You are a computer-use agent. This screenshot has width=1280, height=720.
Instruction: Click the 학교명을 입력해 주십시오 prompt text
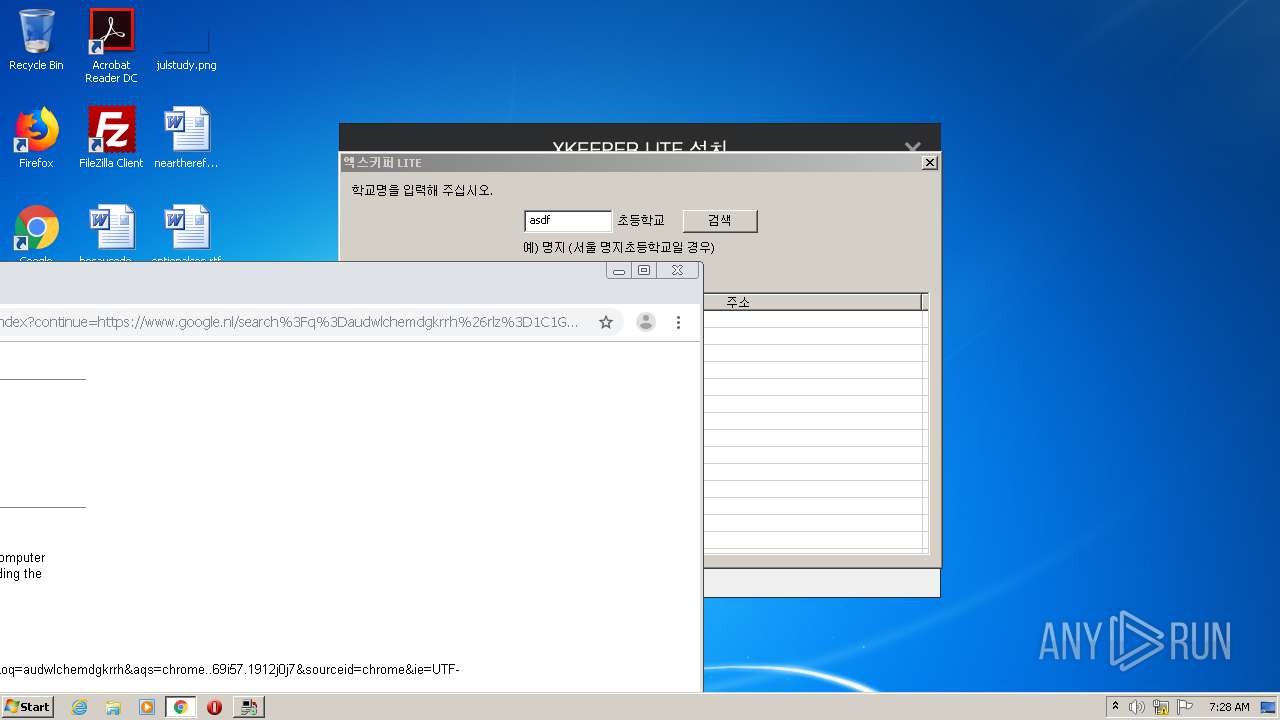pyautogui.click(x=422, y=190)
